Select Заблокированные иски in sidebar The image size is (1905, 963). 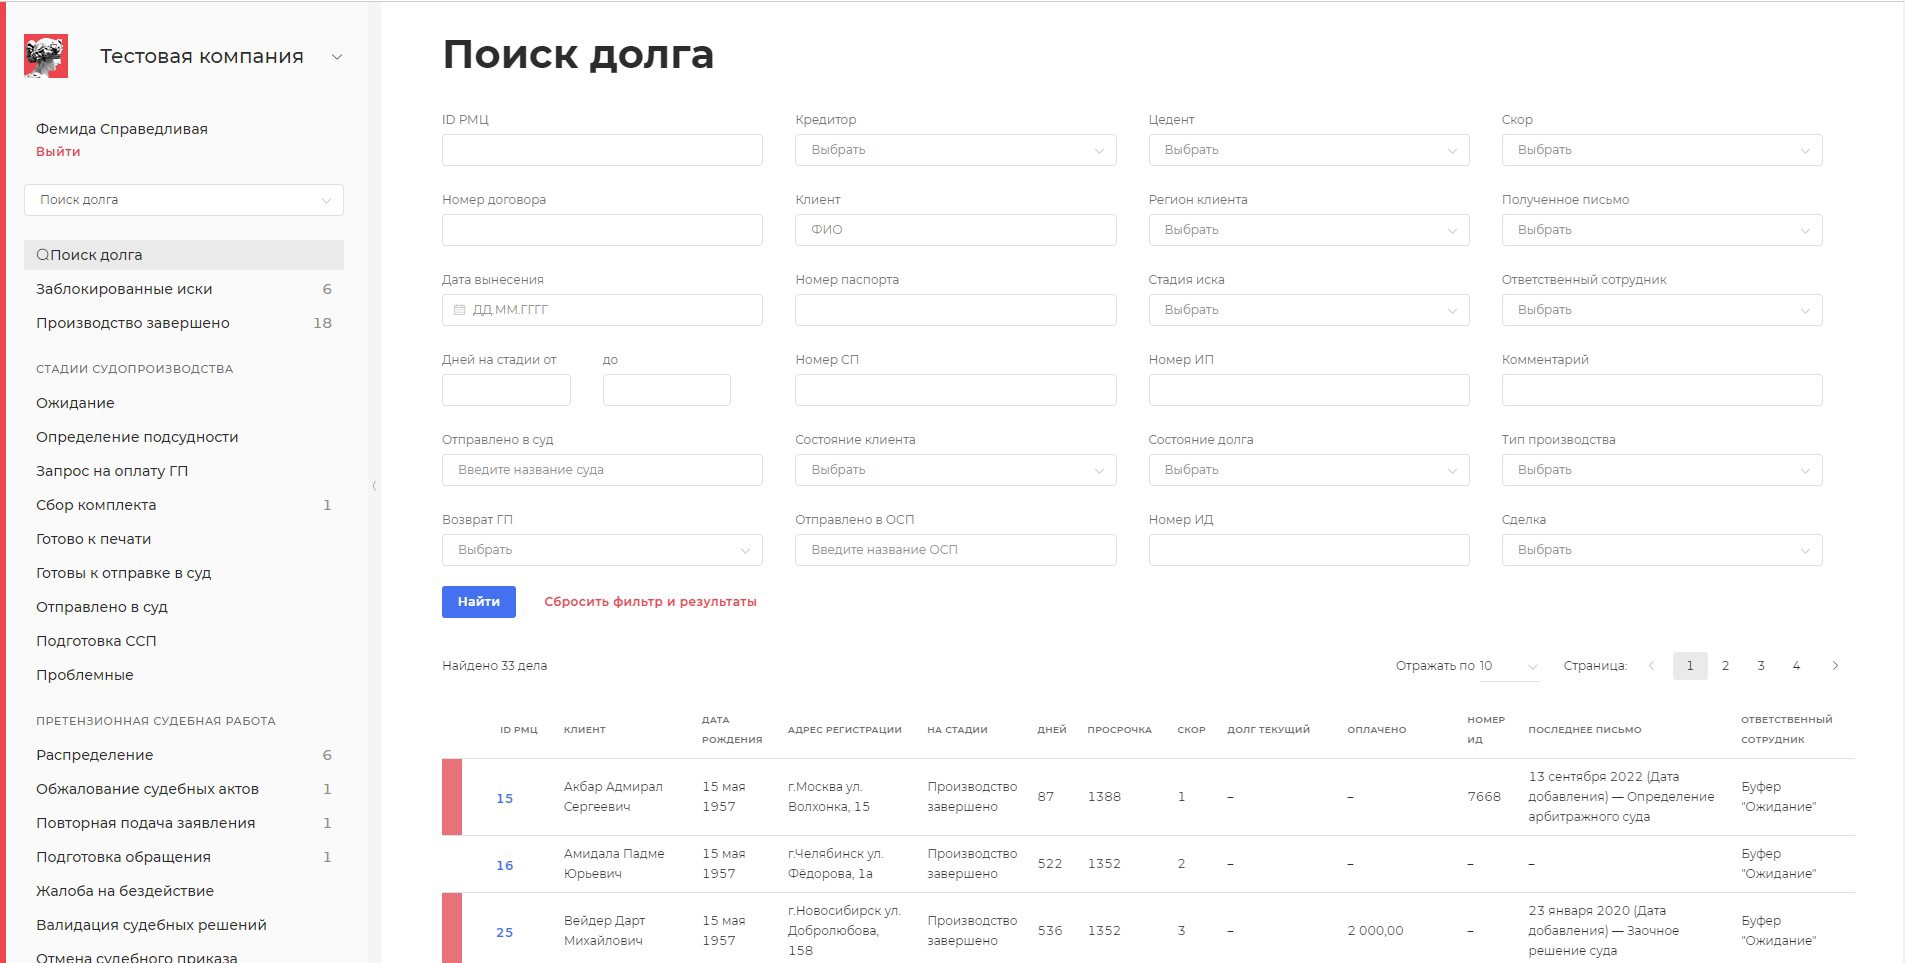tap(124, 289)
